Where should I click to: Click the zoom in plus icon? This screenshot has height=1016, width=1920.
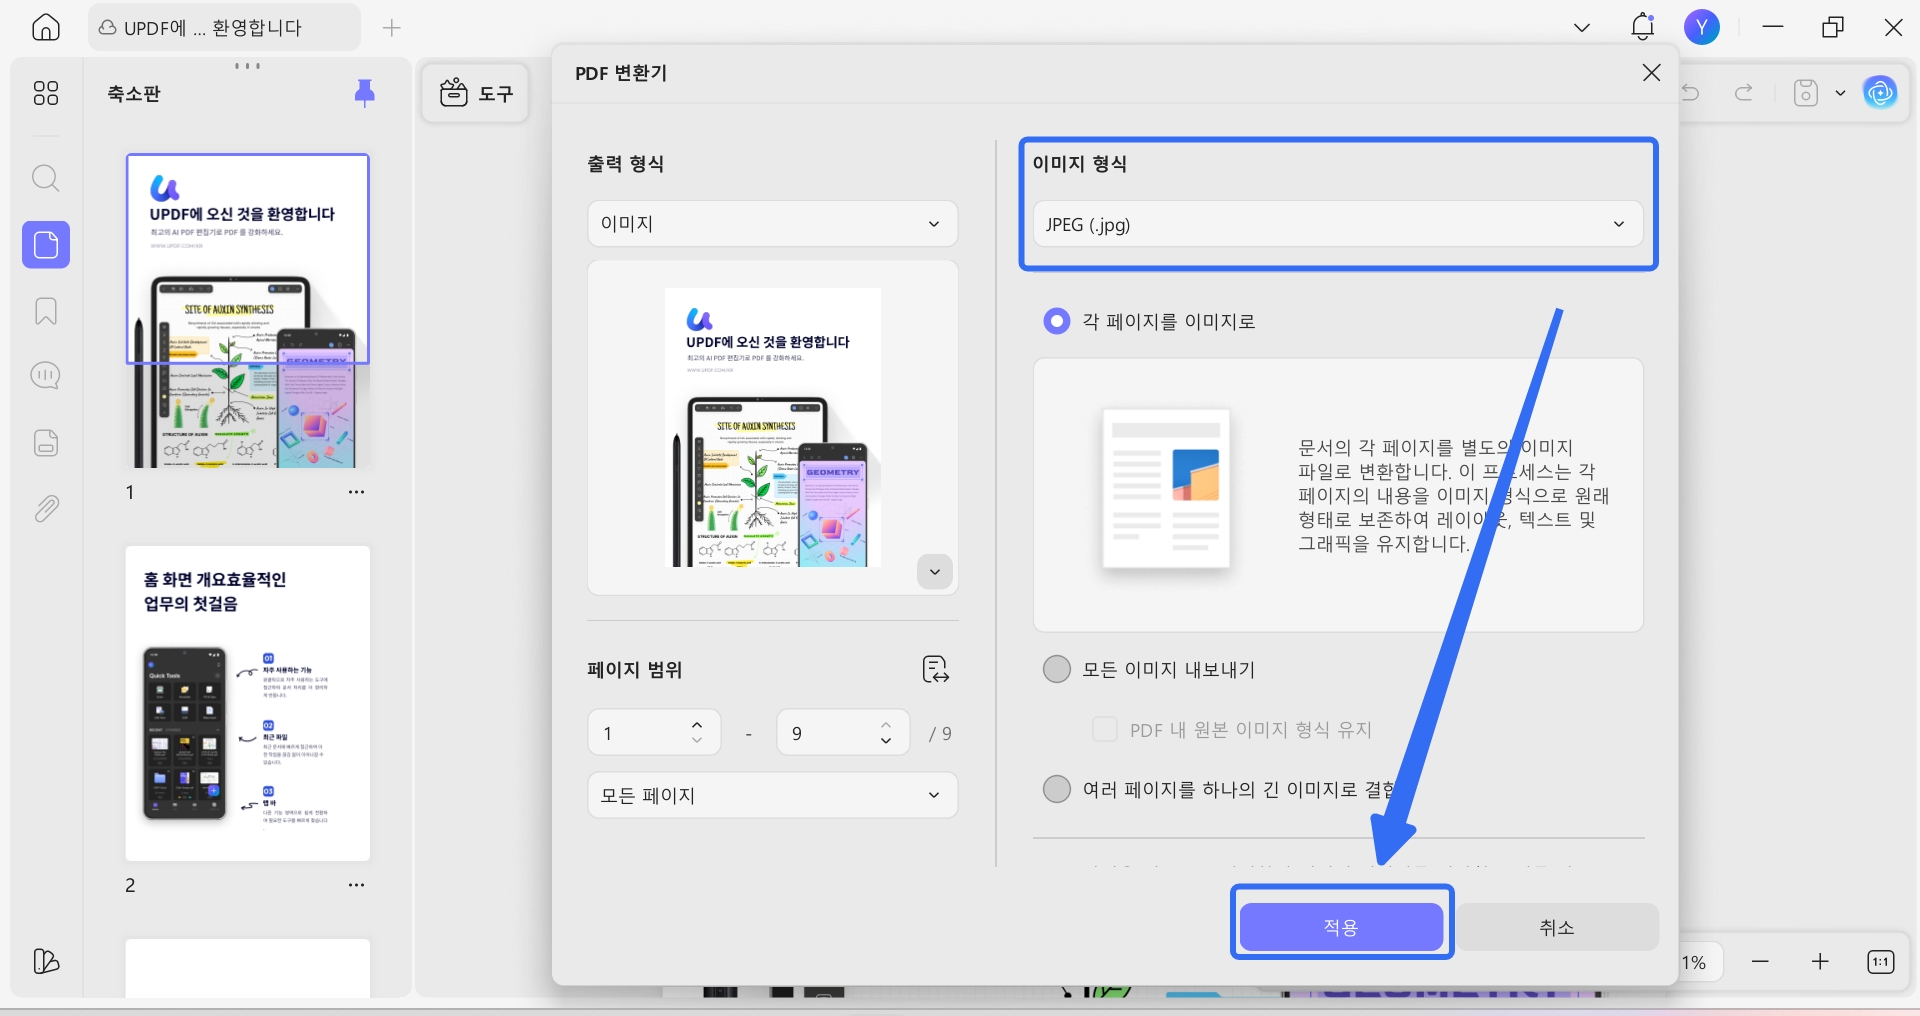1820,961
